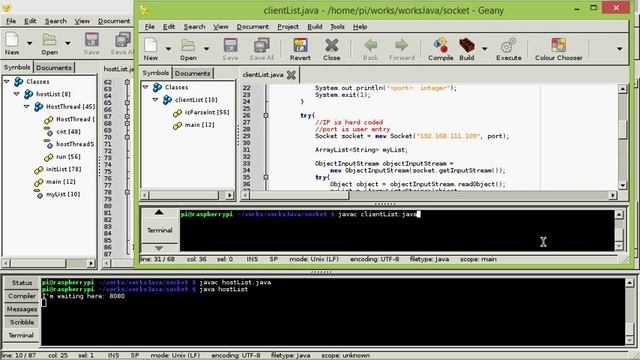Click Forward navigation arrow in toolbar
This screenshot has width=640, height=360.
pyautogui.click(x=402, y=45)
